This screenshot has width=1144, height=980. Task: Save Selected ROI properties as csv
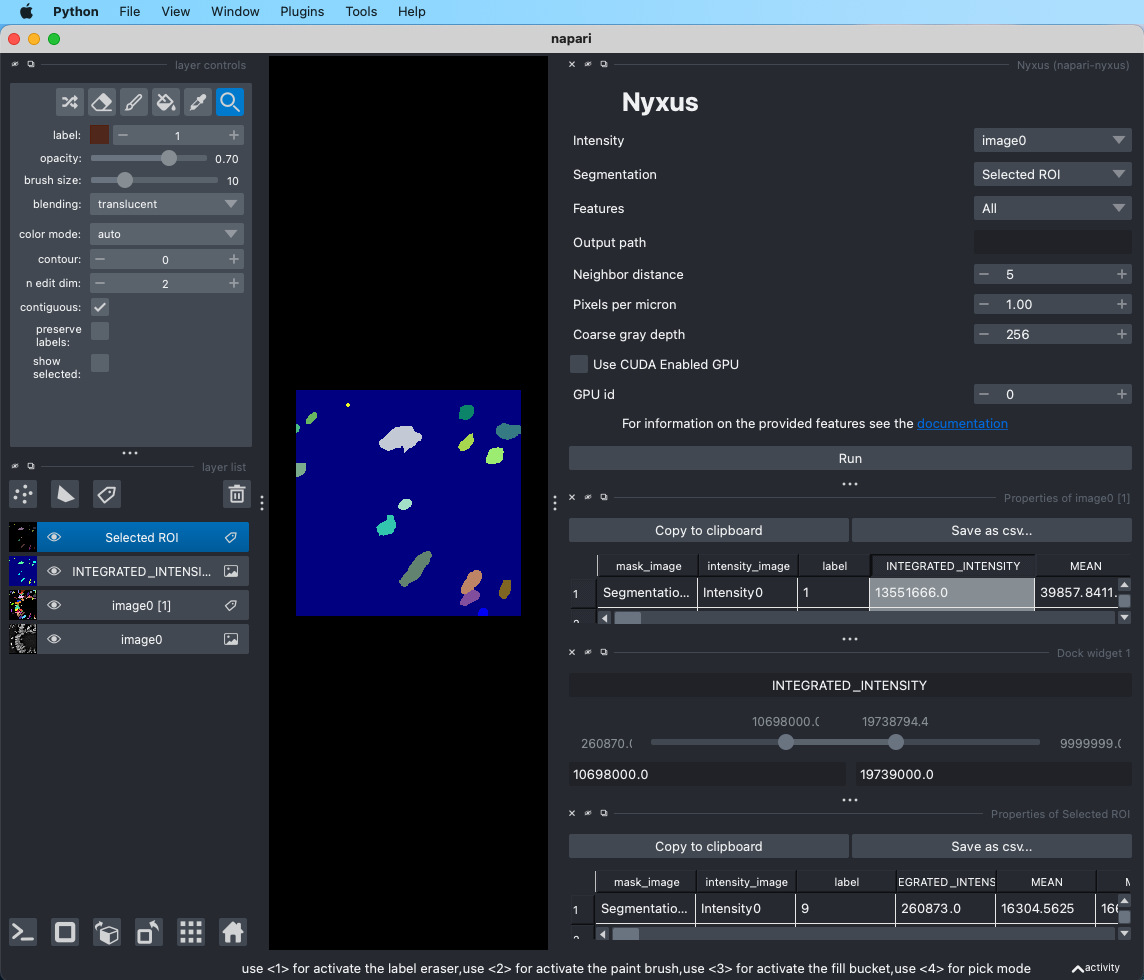992,846
